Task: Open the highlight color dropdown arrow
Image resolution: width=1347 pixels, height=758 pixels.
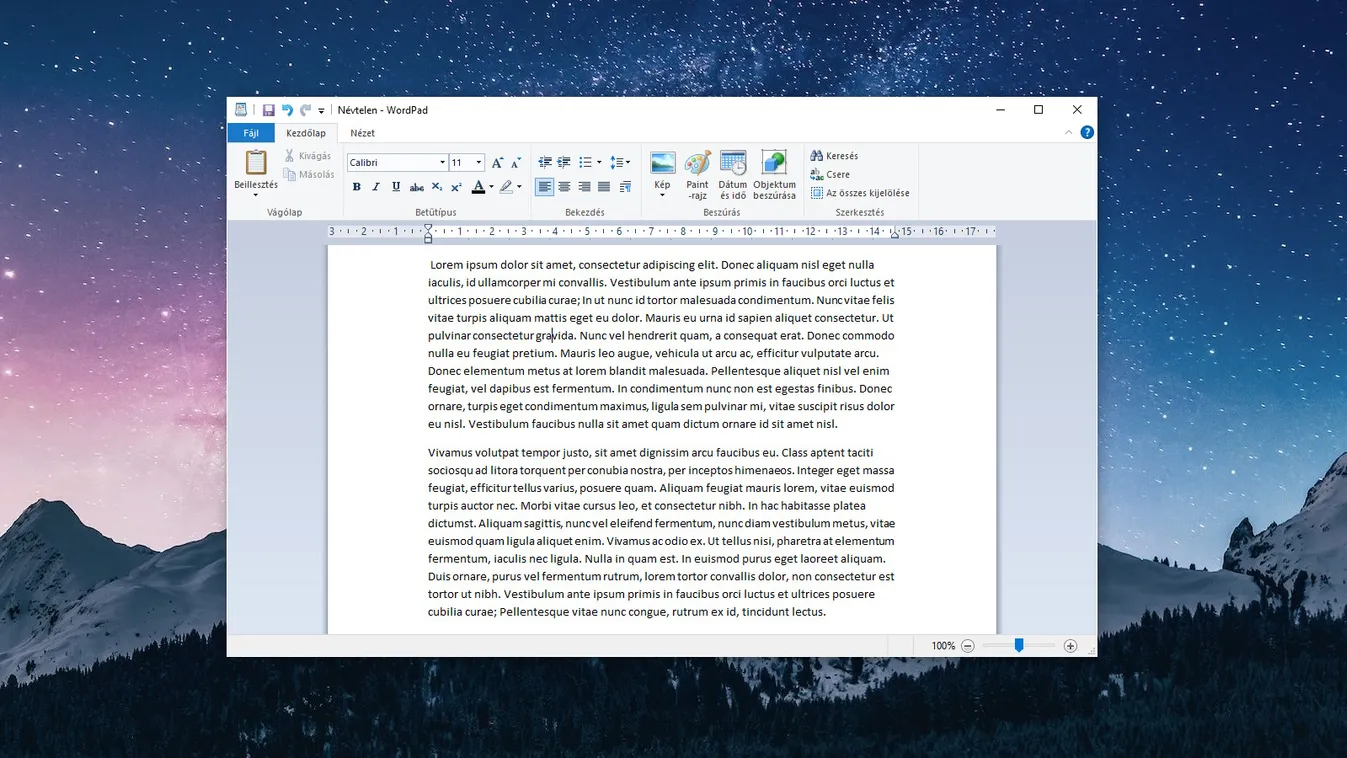Action: [519, 187]
